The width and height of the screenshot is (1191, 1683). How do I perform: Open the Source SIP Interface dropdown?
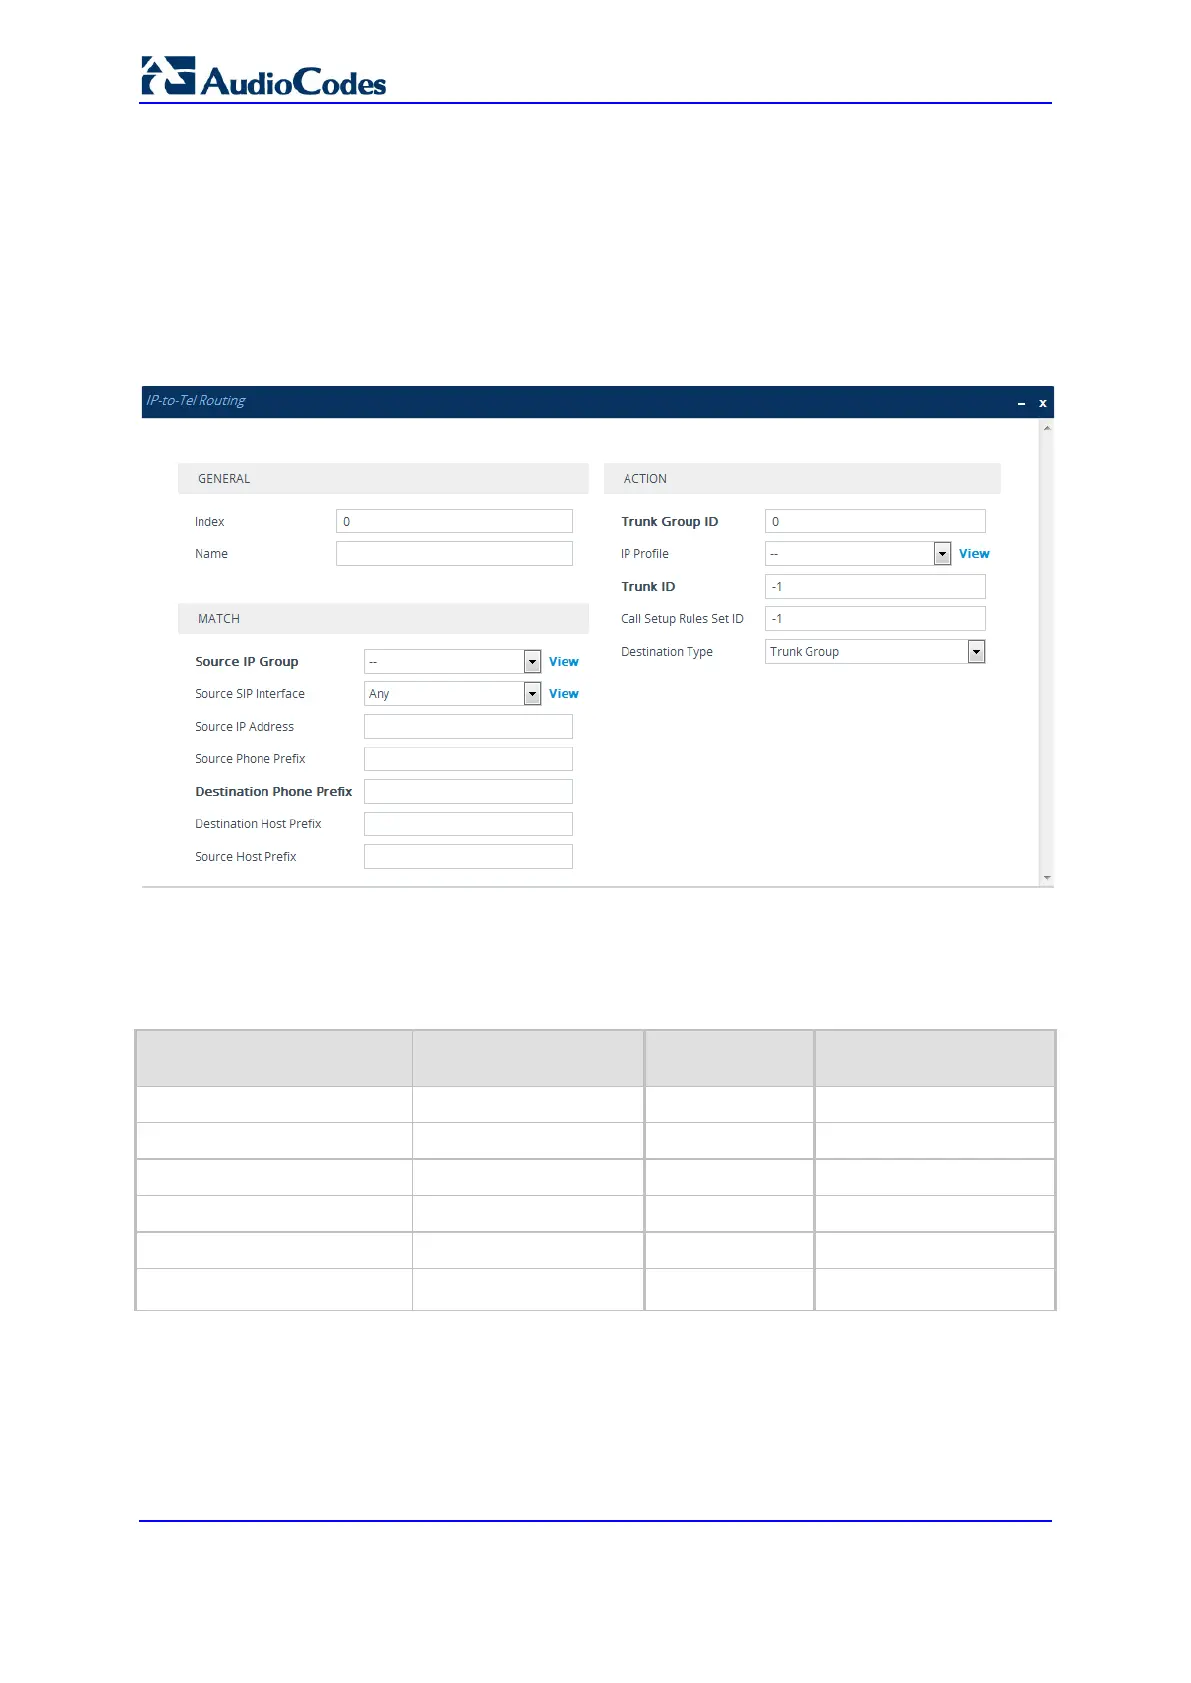(452, 694)
